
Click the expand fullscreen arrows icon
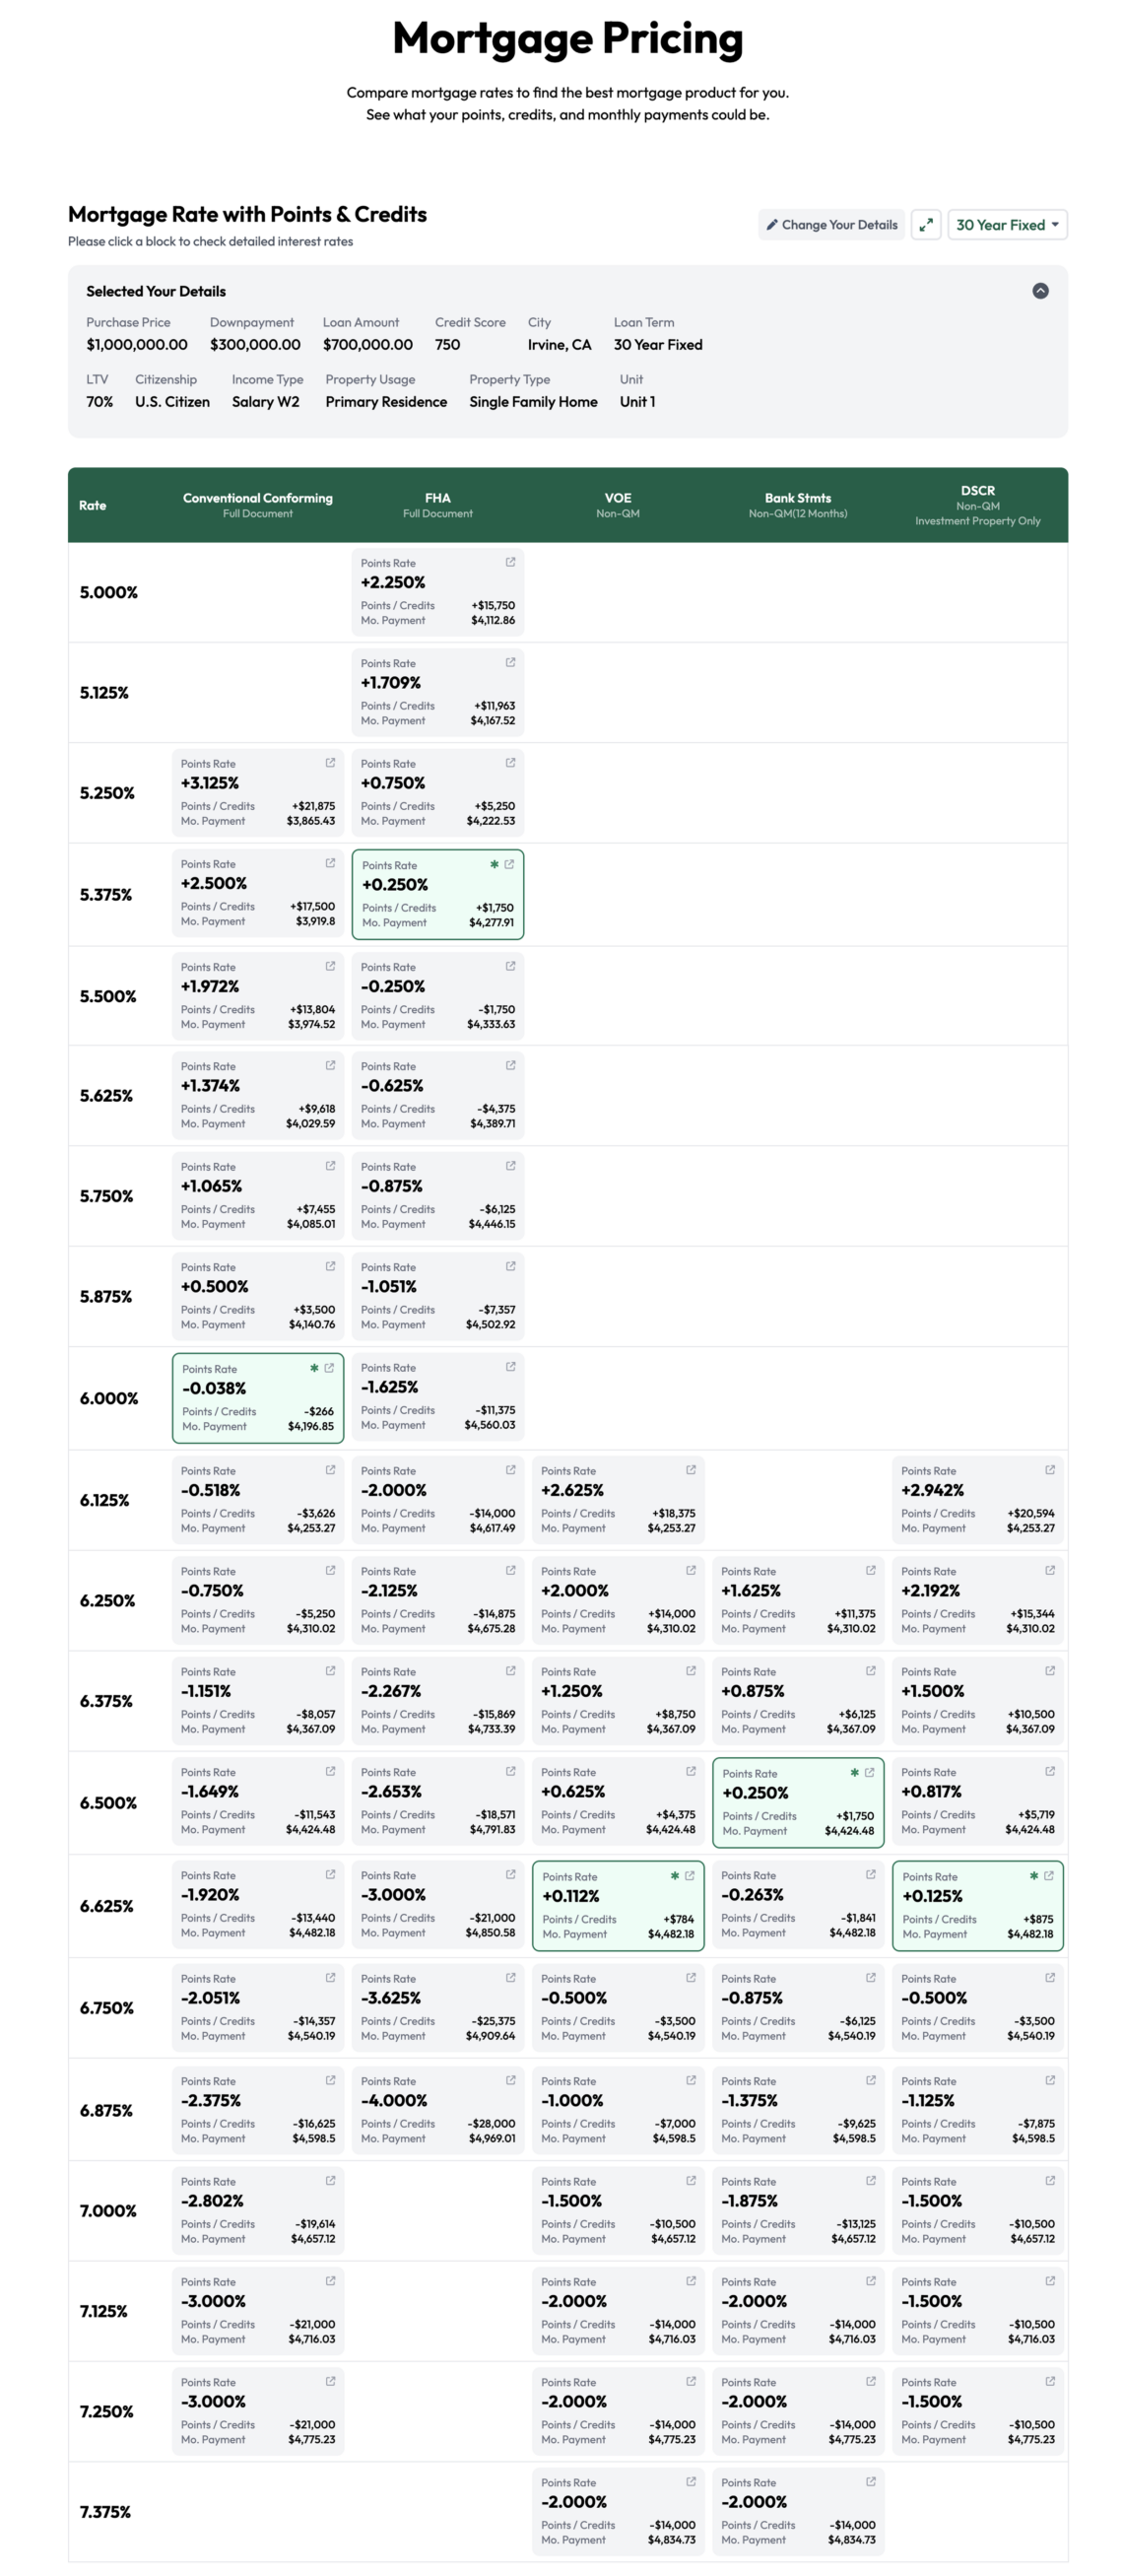click(926, 225)
